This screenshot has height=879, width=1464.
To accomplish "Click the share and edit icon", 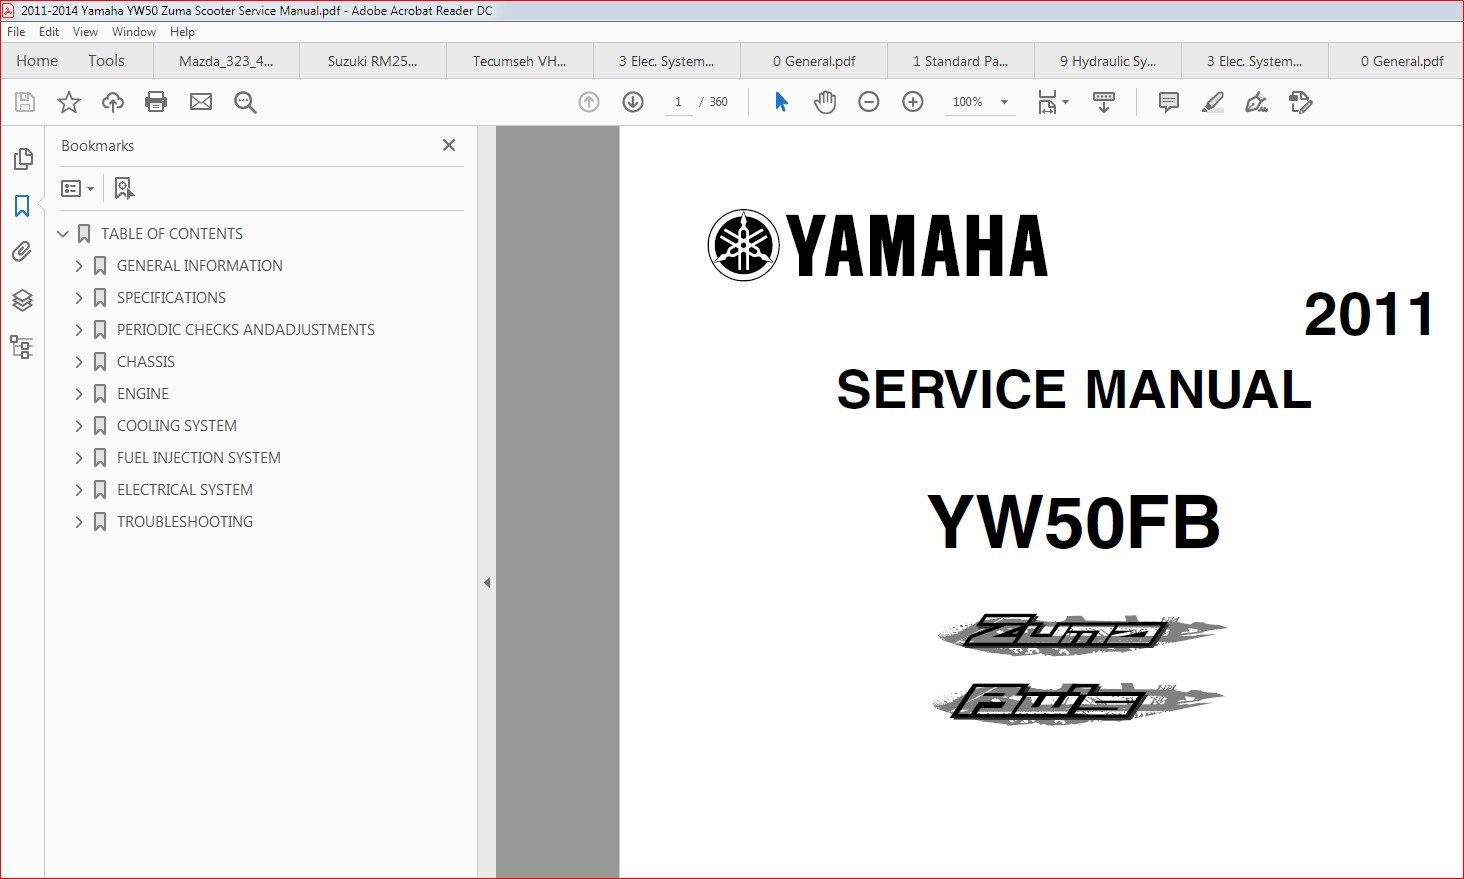I will [1300, 102].
